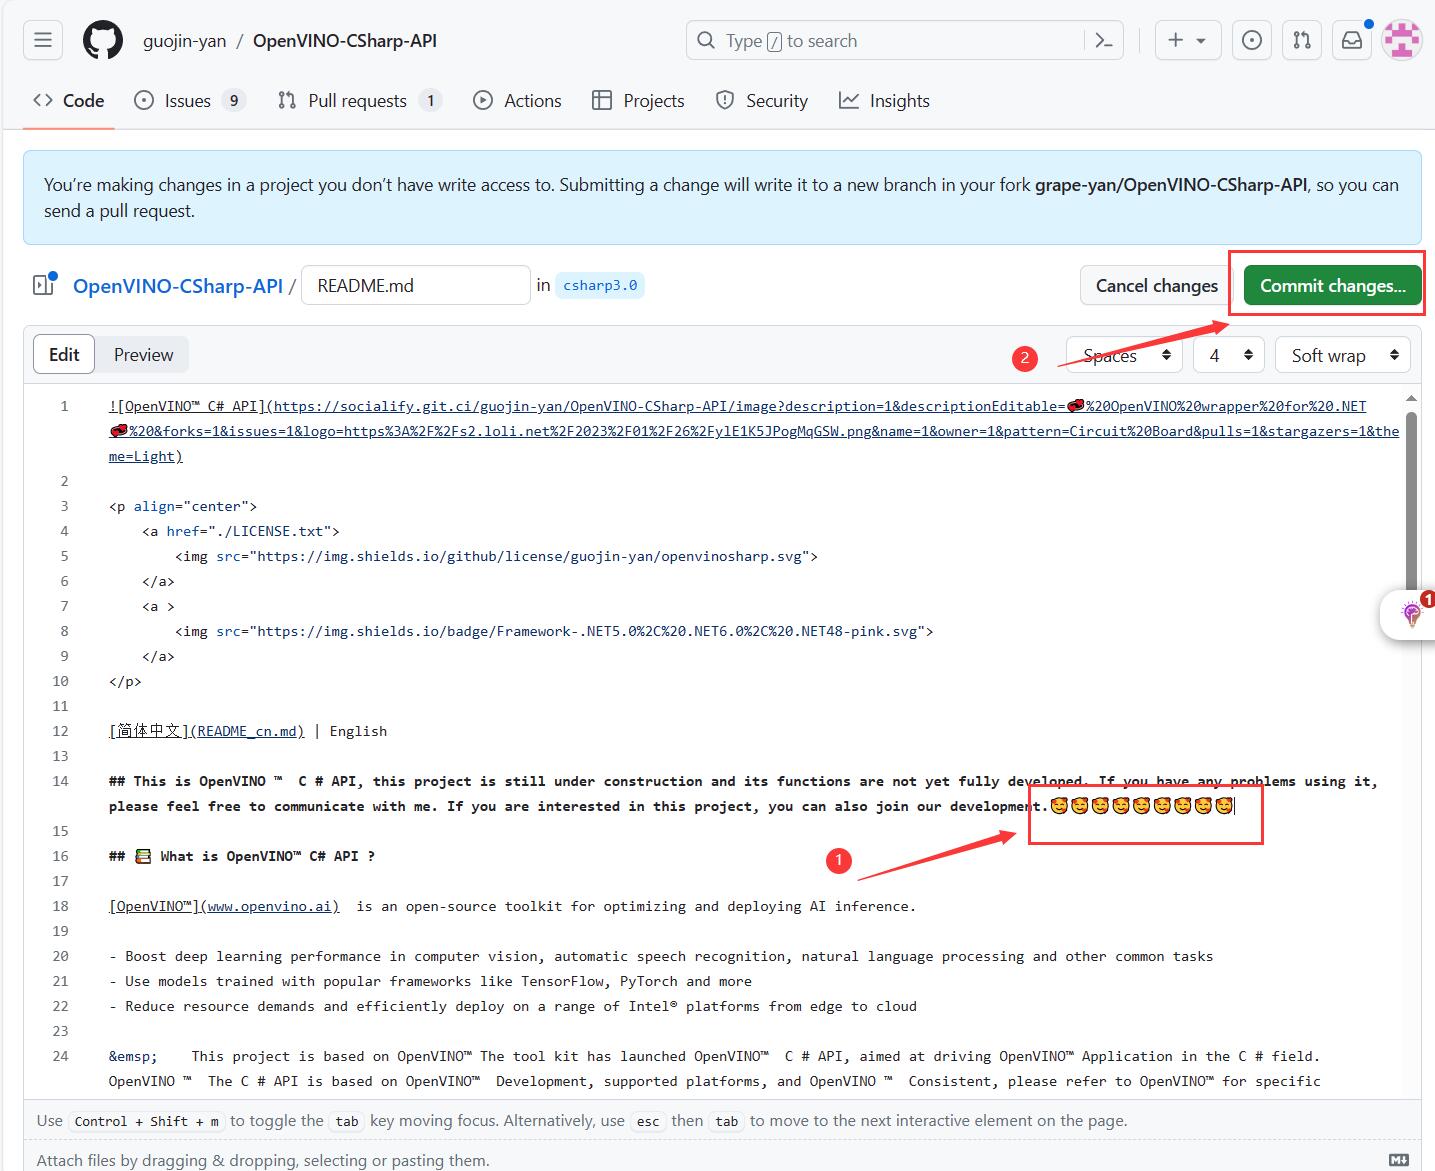Image resolution: width=1435 pixels, height=1171 pixels.
Task: Click line number 16 in the gutter
Action: point(60,856)
